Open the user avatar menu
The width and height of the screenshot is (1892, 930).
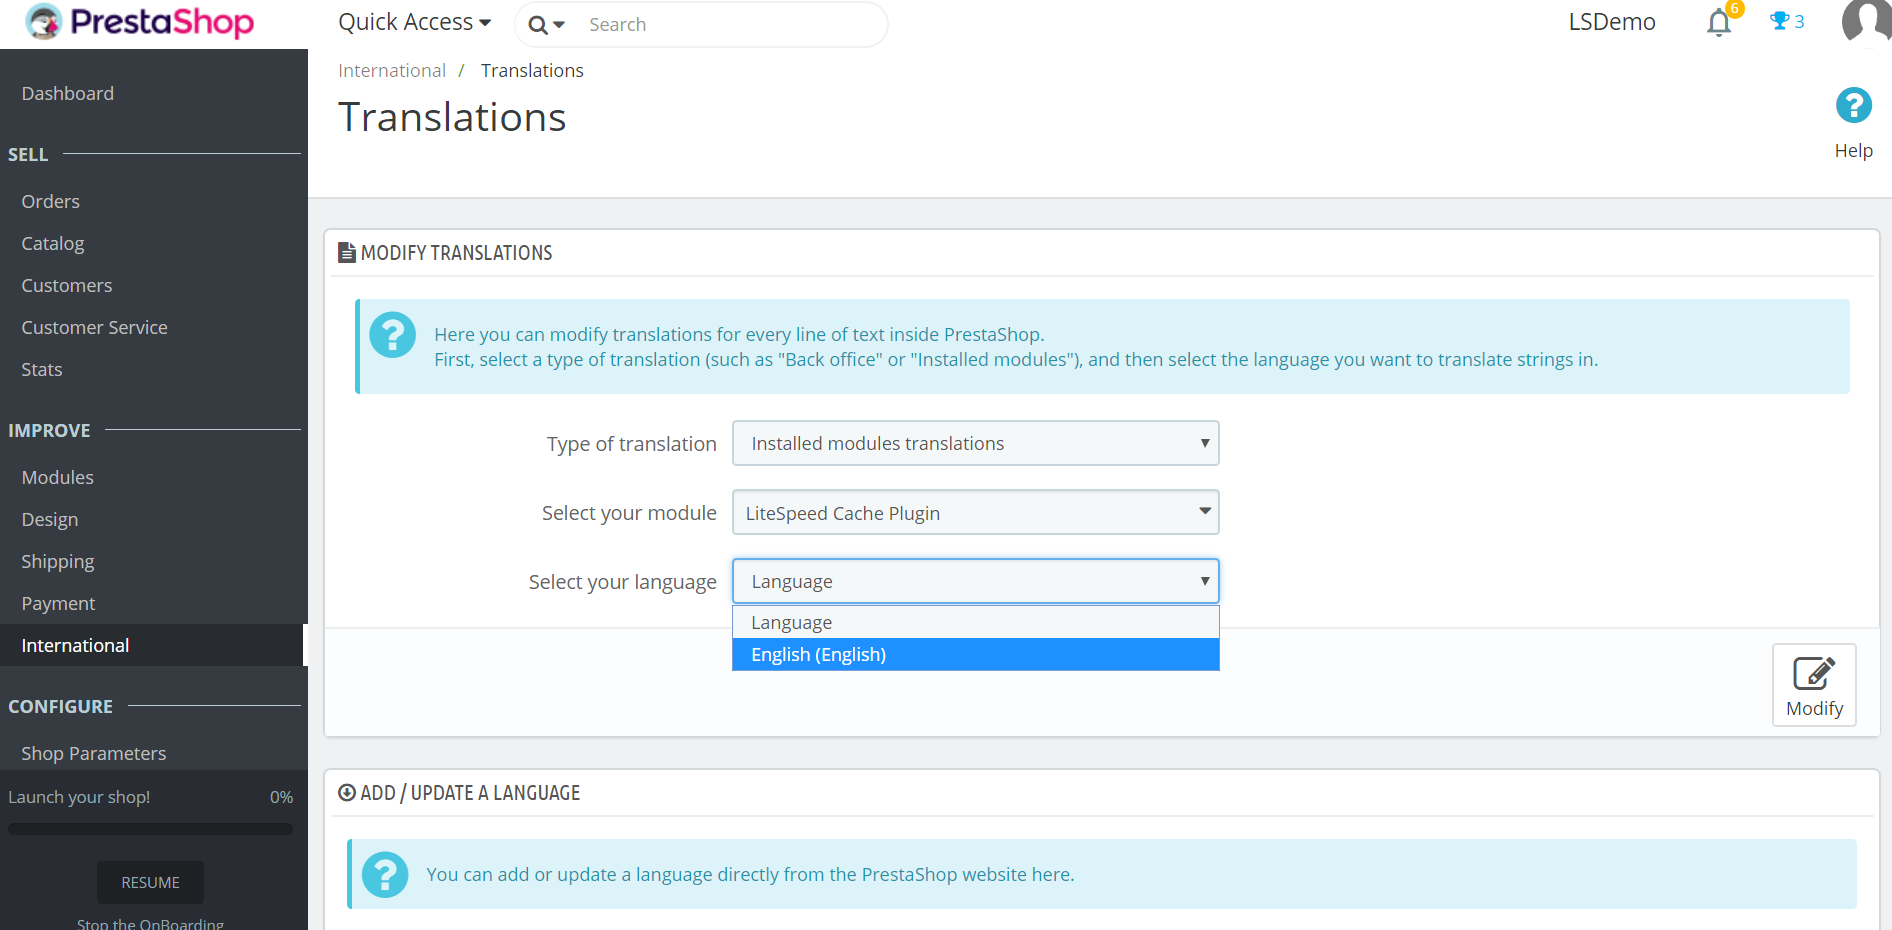click(1866, 22)
